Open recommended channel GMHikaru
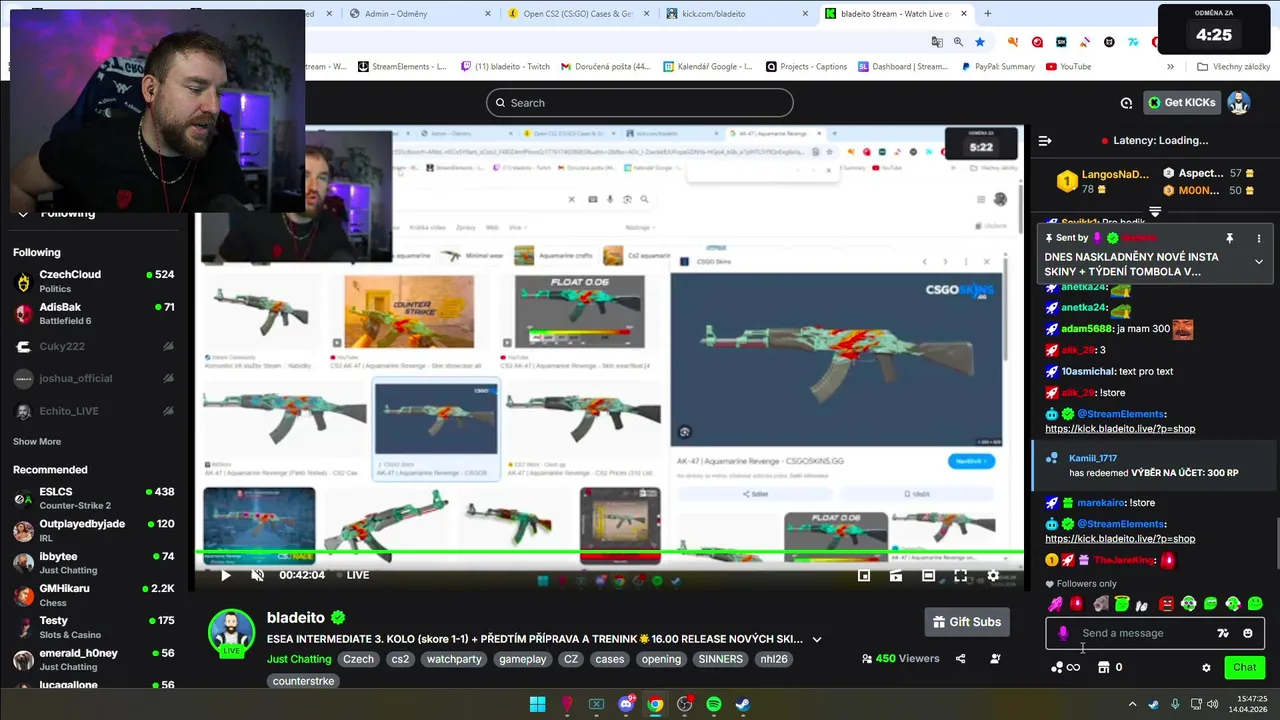 click(x=95, y=595)
